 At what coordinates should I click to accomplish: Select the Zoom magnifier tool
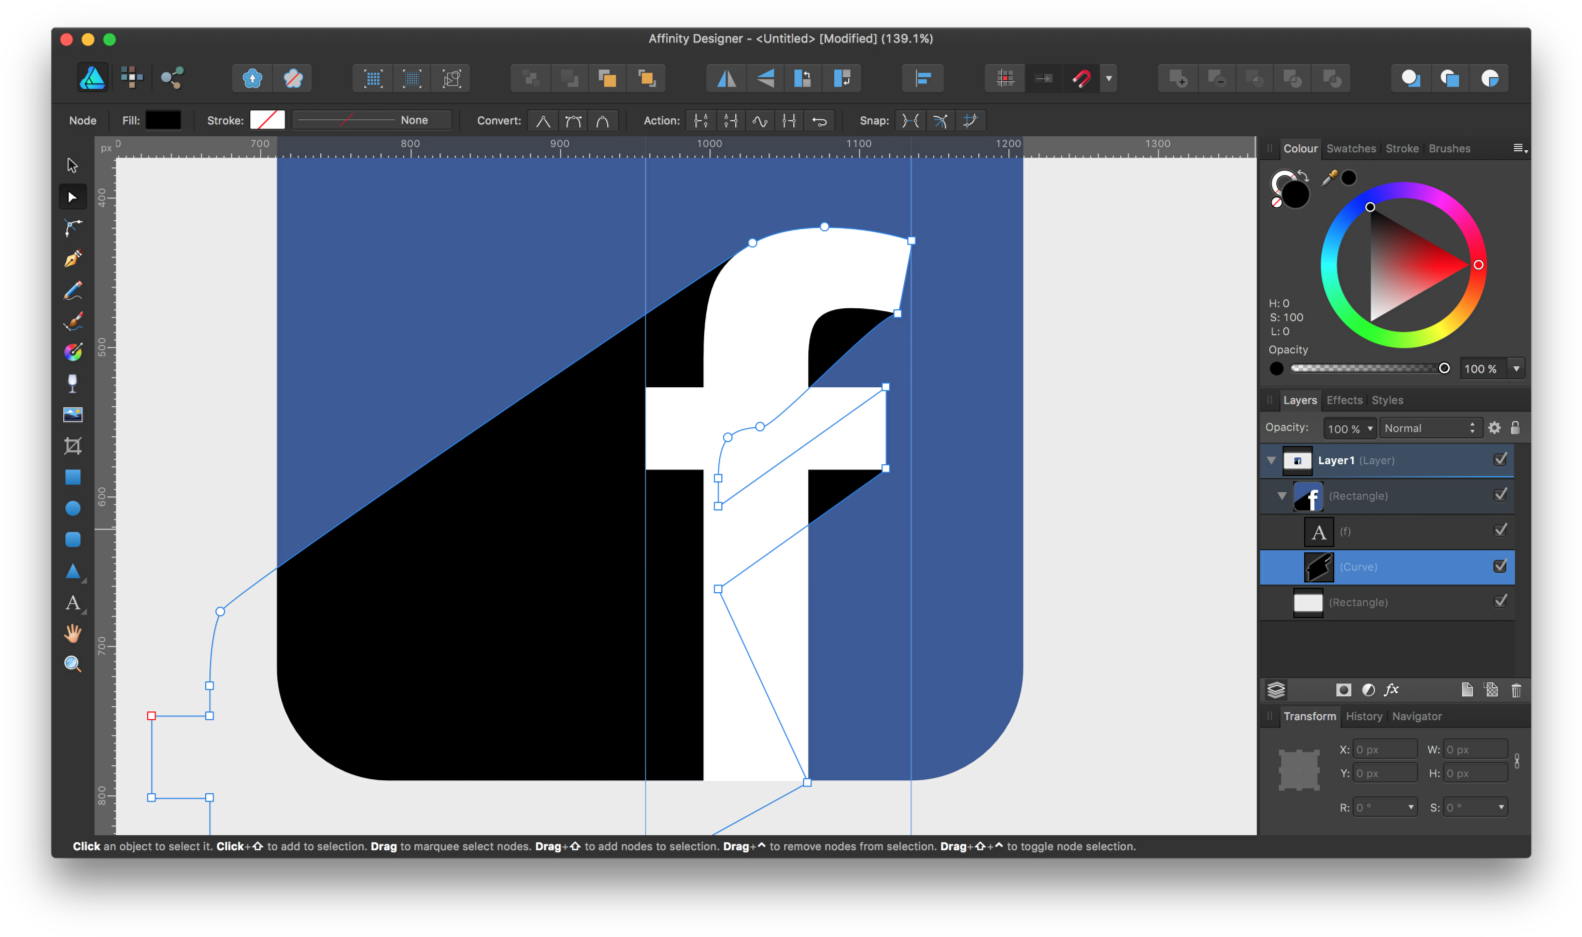point(72,664)
